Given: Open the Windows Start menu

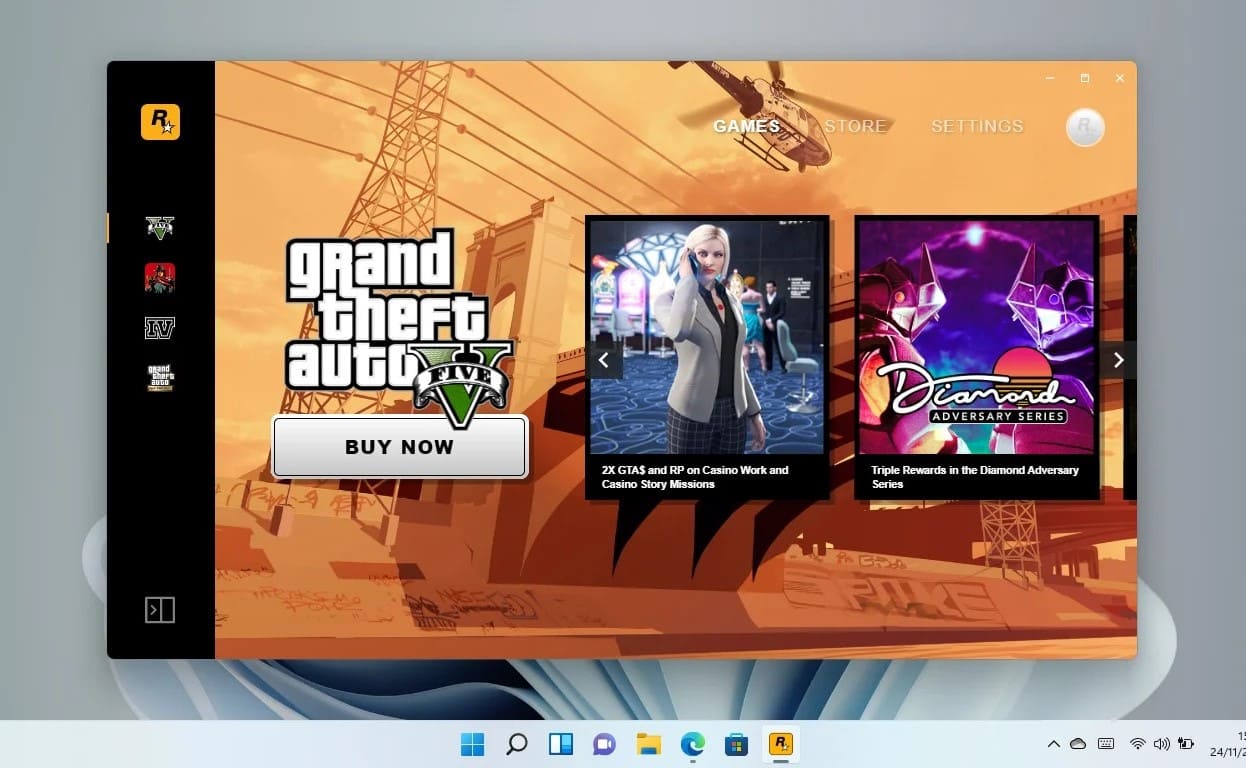Looking at the screenshot, I should point(471,744).
